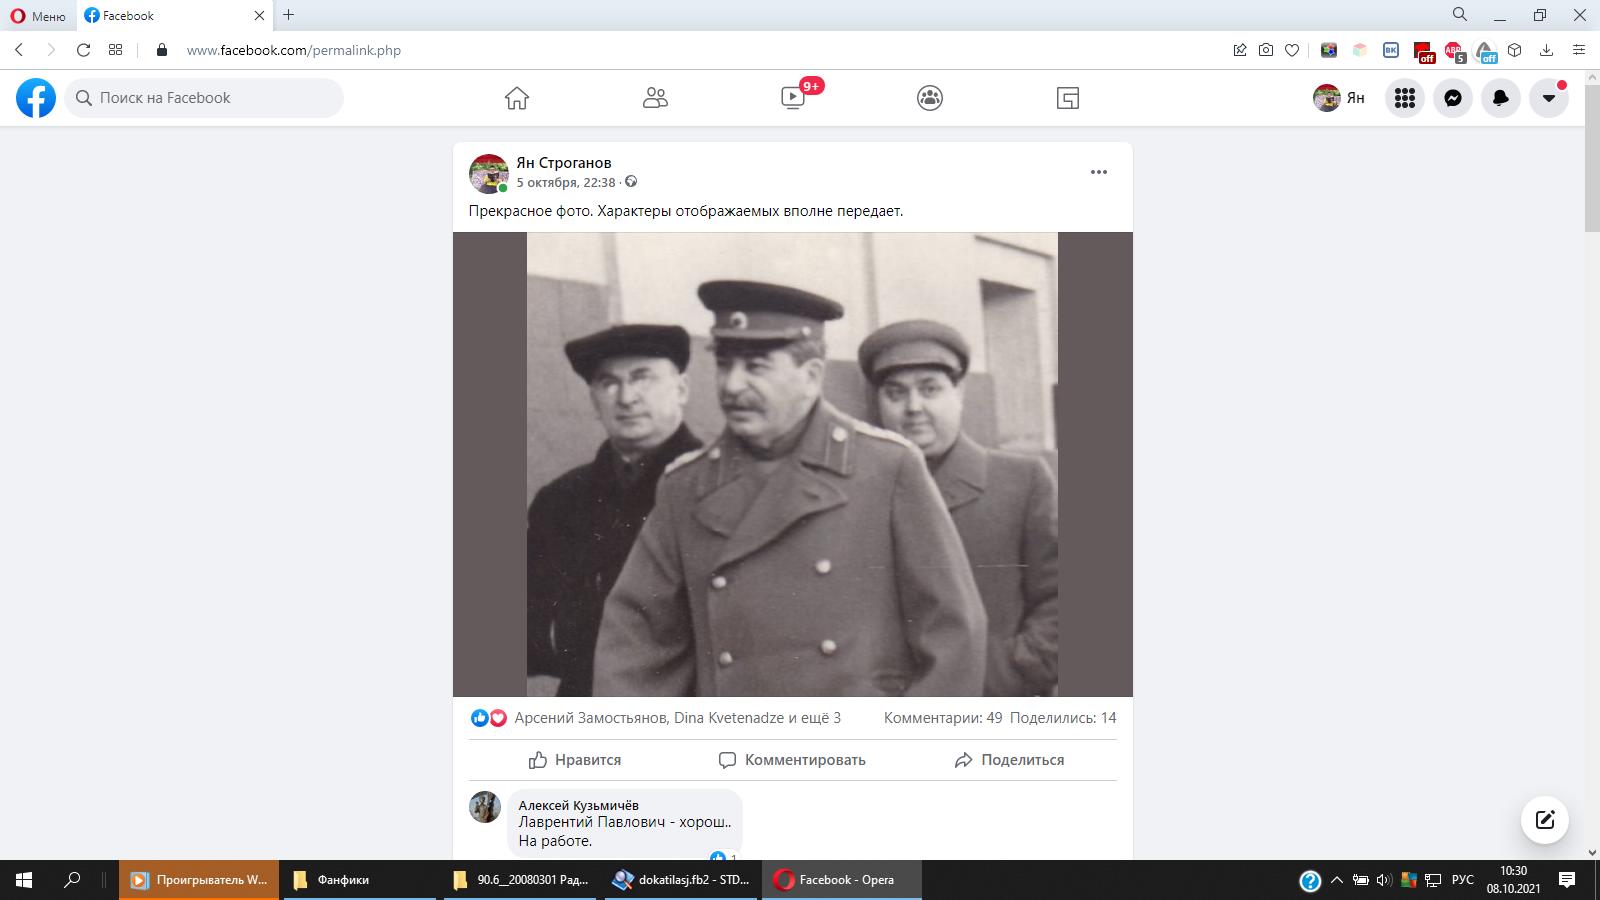The height and width of the screenshot is (900, 1600).
Task: Open the ABP ad blocker extension icon
Action: point(1454,51)
